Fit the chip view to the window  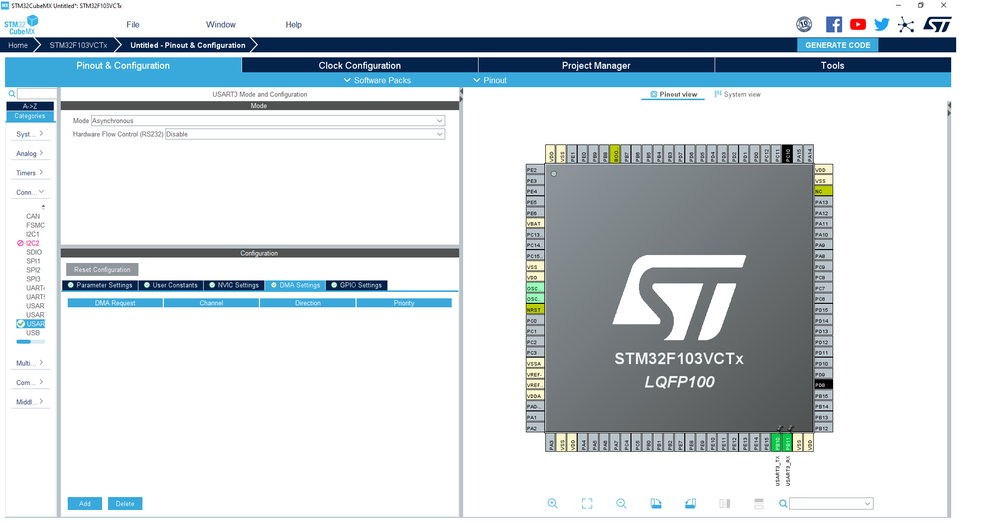pyautogui.click(x=587, y=503)
